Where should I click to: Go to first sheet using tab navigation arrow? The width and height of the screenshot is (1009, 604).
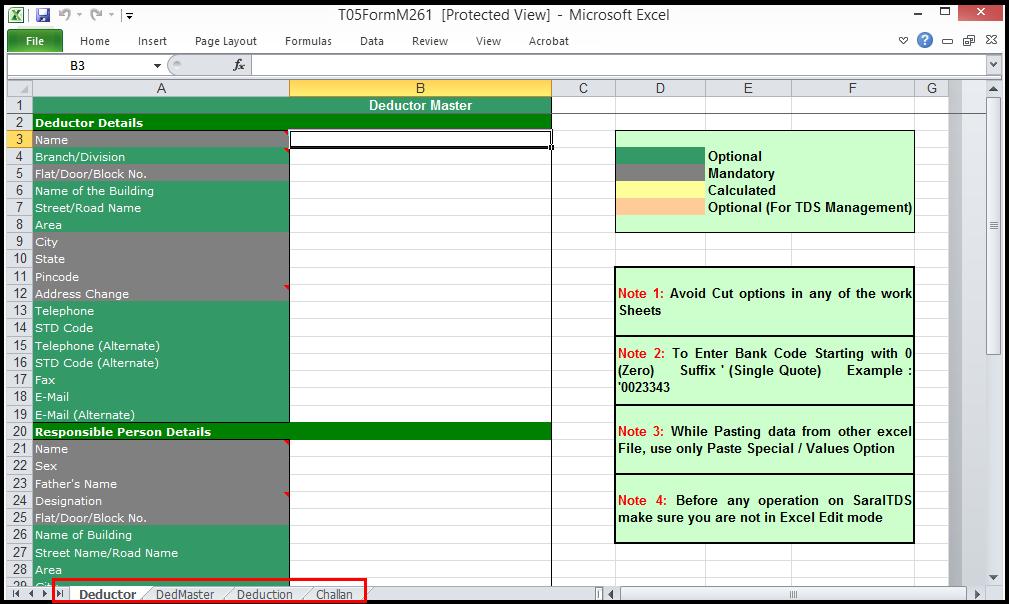point(15,594)
